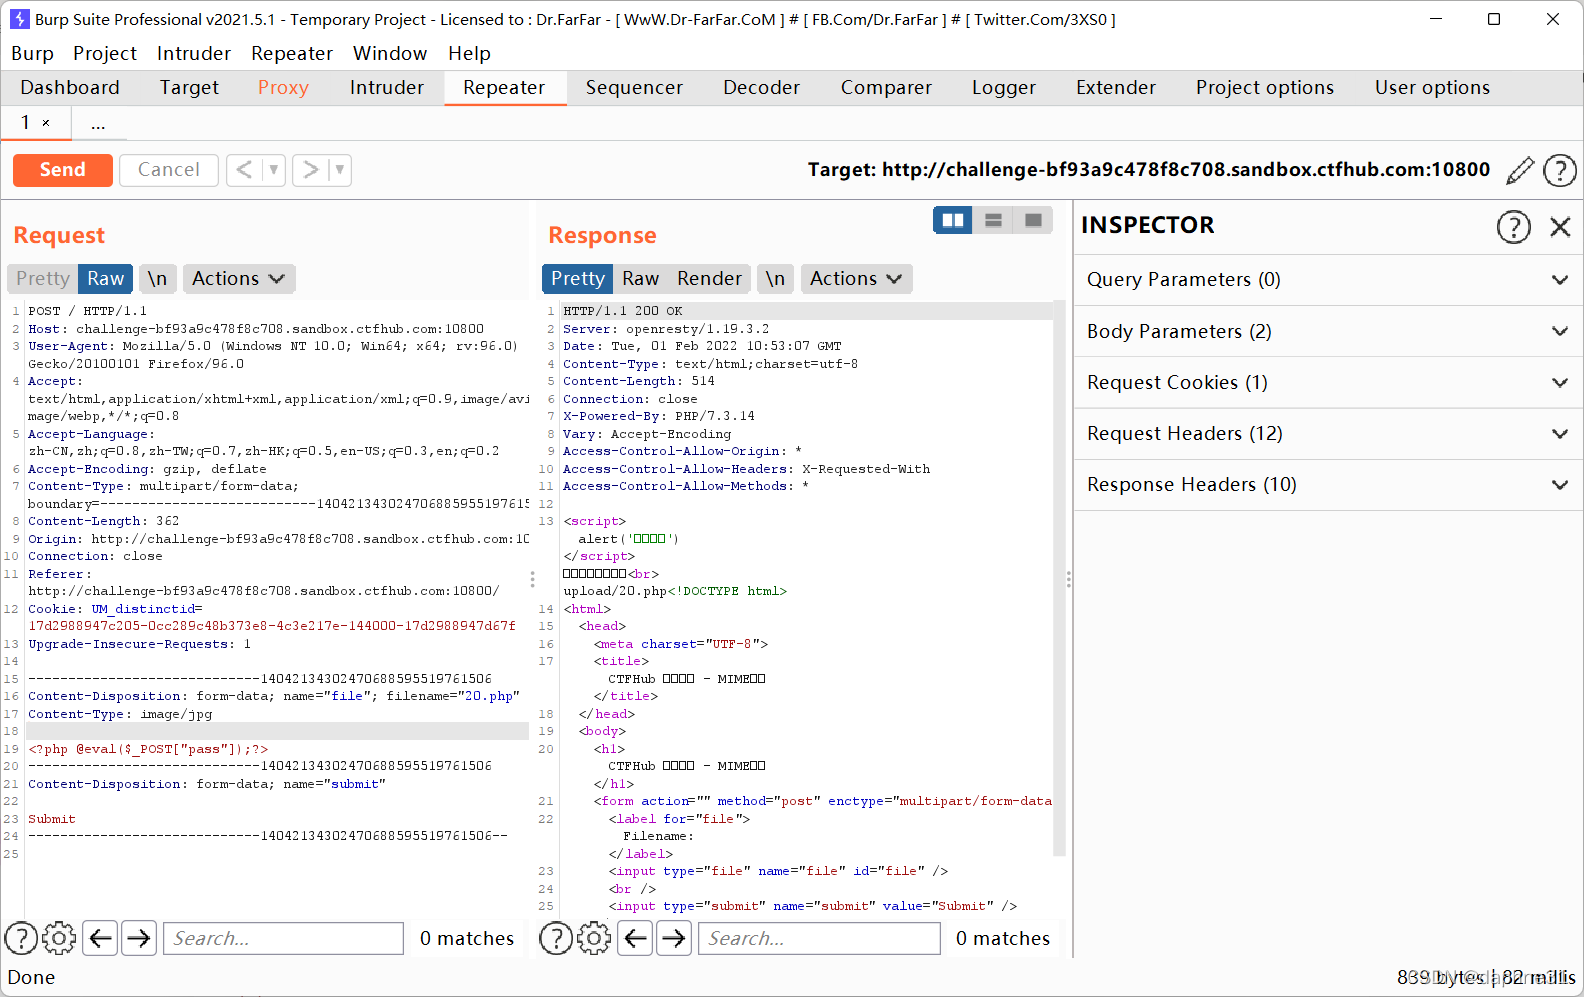Open request search help icon
The width and height of the screenshot is (1584, 997).
22,938
